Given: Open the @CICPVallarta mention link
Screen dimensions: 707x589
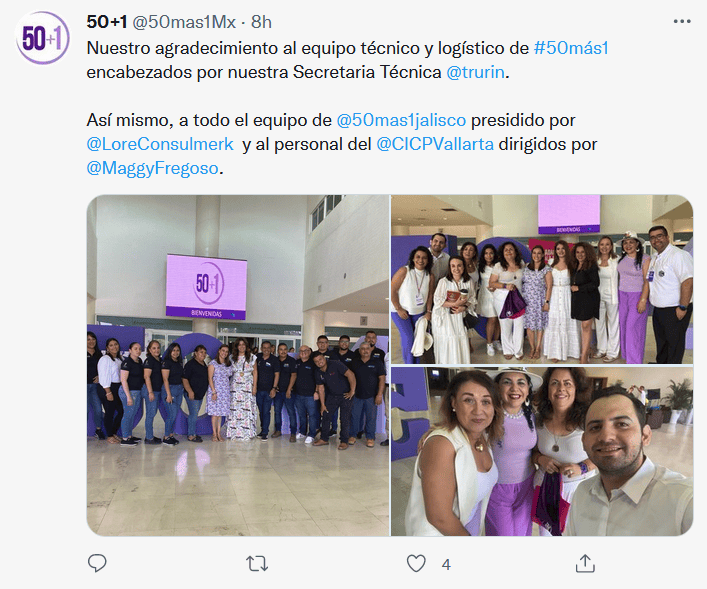Looking at the screenshot, I should [x=435, y=144].
